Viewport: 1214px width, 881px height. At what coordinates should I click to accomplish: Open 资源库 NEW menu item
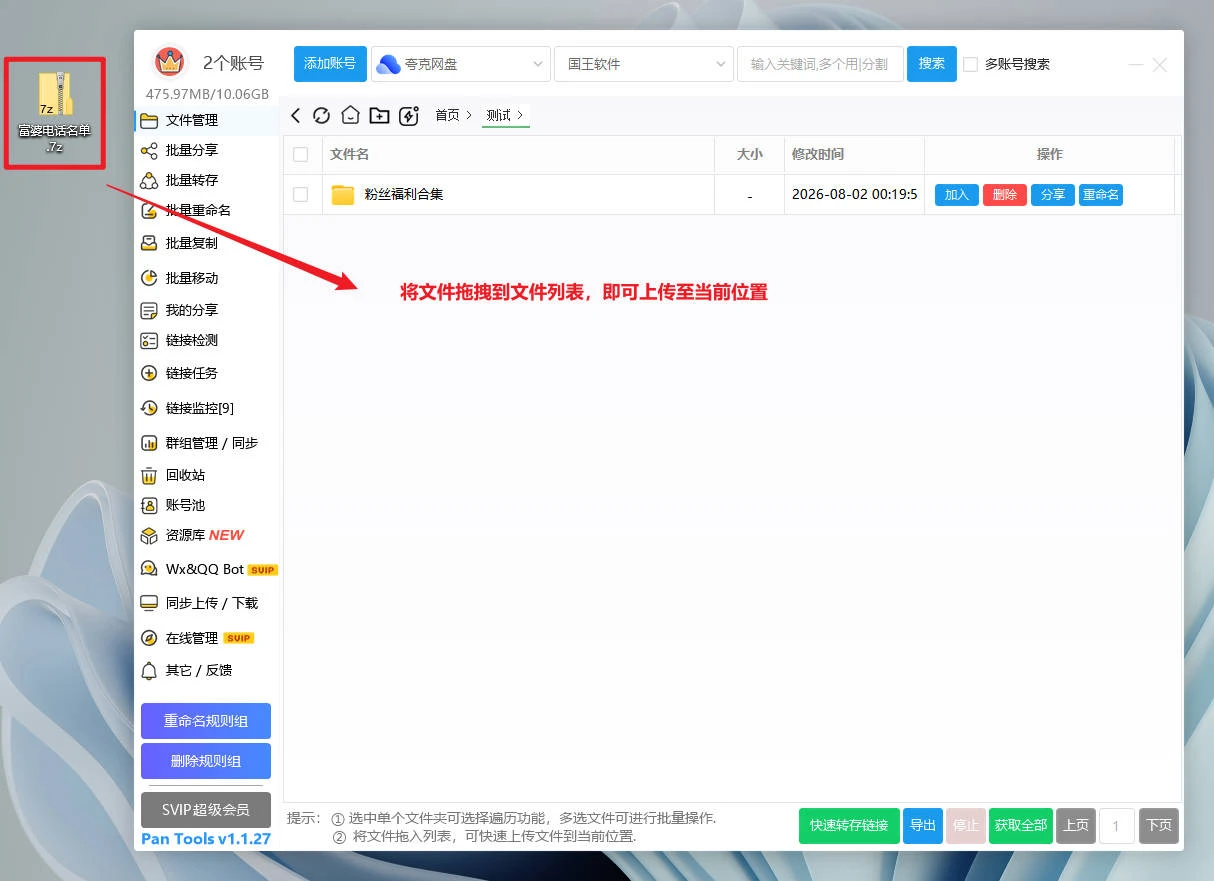[207, 536]
